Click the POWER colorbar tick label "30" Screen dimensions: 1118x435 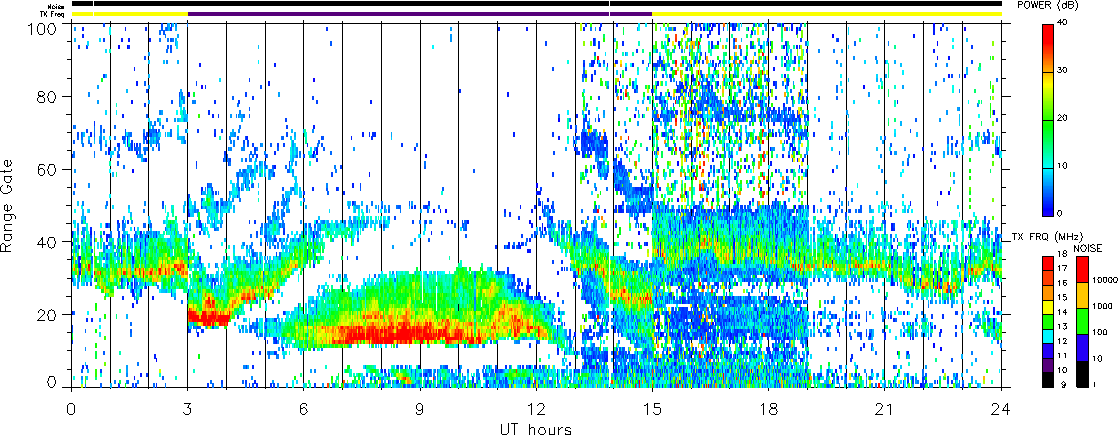(1062, 72)
